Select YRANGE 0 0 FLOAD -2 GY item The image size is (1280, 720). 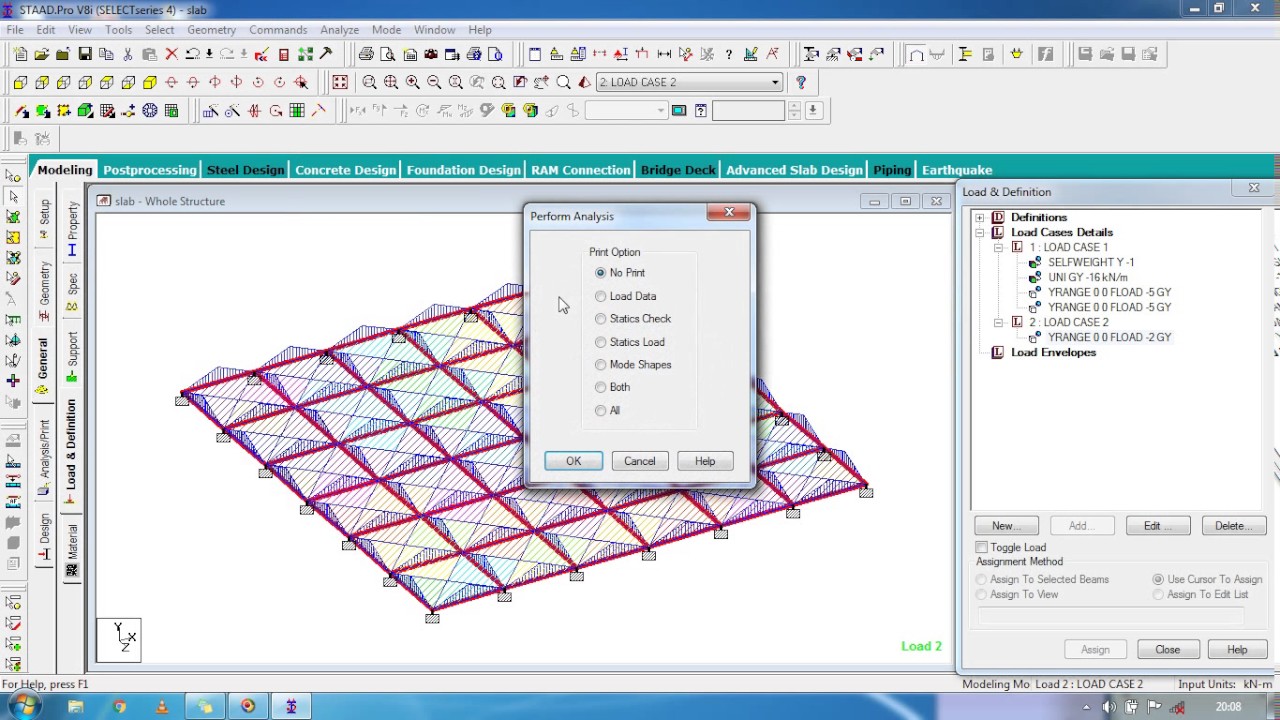pos(1109,337)
